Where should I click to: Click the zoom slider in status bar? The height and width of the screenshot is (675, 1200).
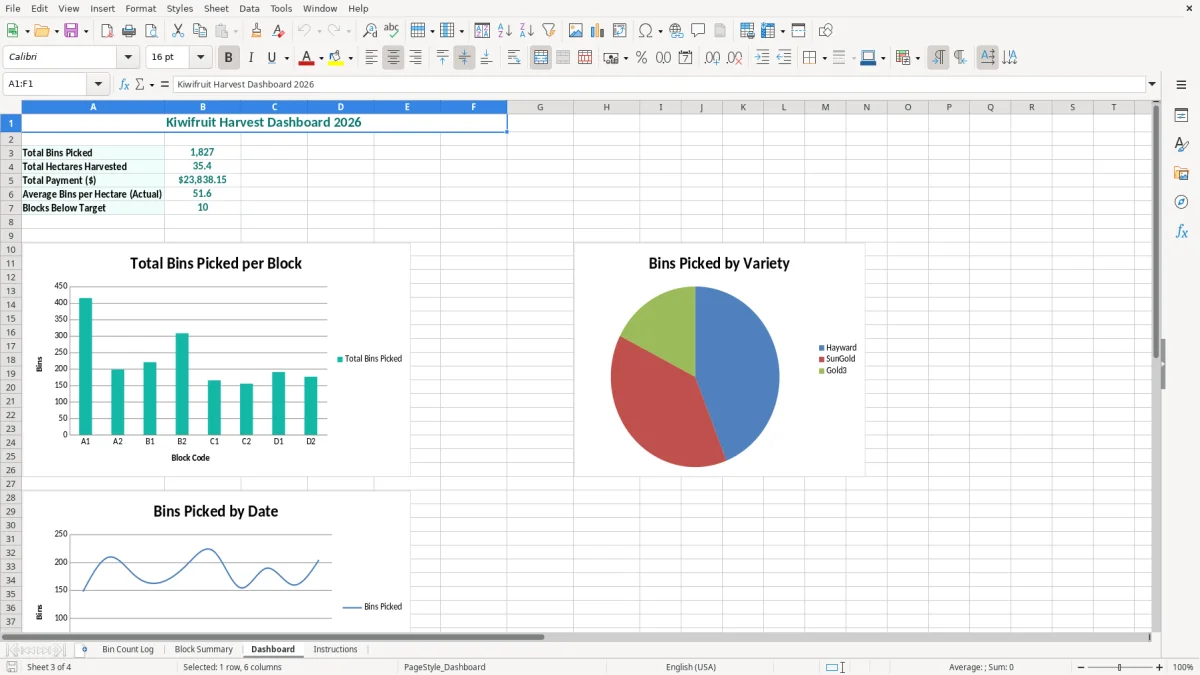coord(1120,667)
